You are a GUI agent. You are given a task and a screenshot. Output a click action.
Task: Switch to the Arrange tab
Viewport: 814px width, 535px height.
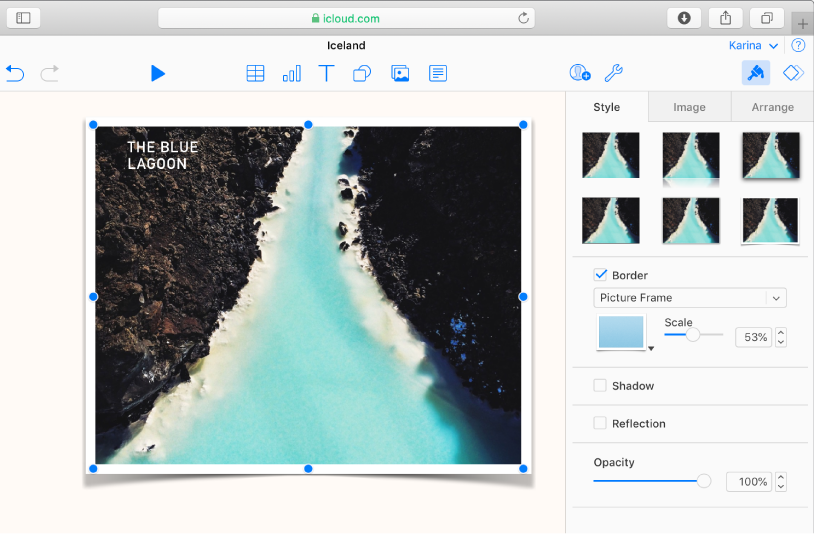(772, 107)
